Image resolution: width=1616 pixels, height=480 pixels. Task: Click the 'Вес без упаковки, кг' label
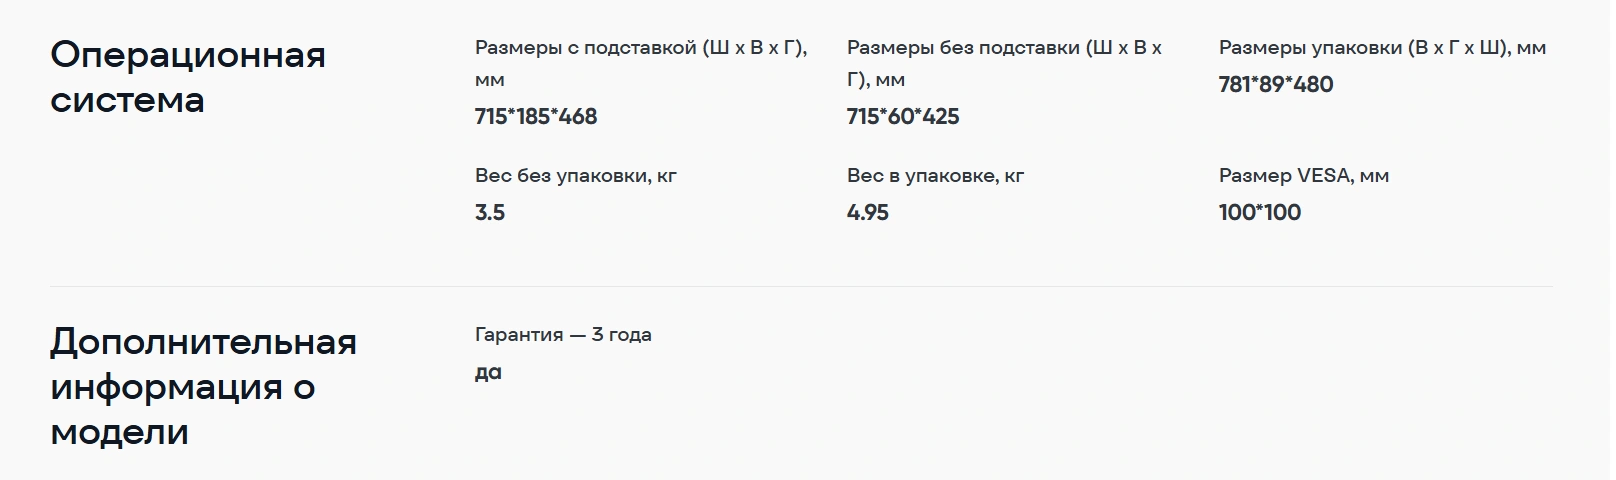tap(576, 176)
